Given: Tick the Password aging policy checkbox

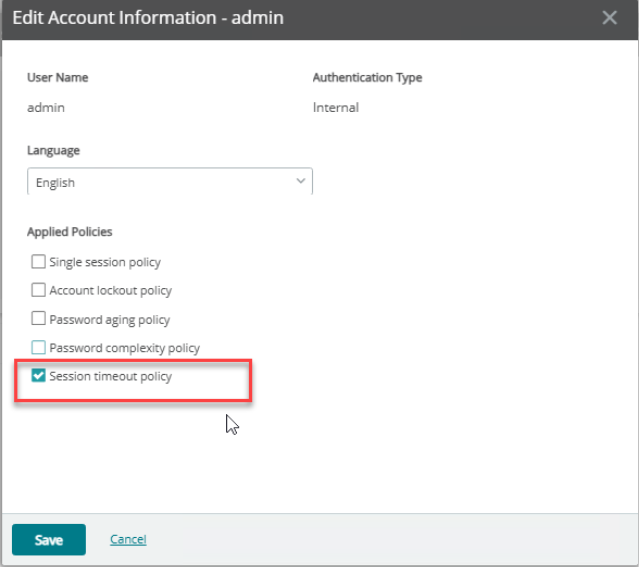Looking at the screenshot, I should click(x=38, y=318).
